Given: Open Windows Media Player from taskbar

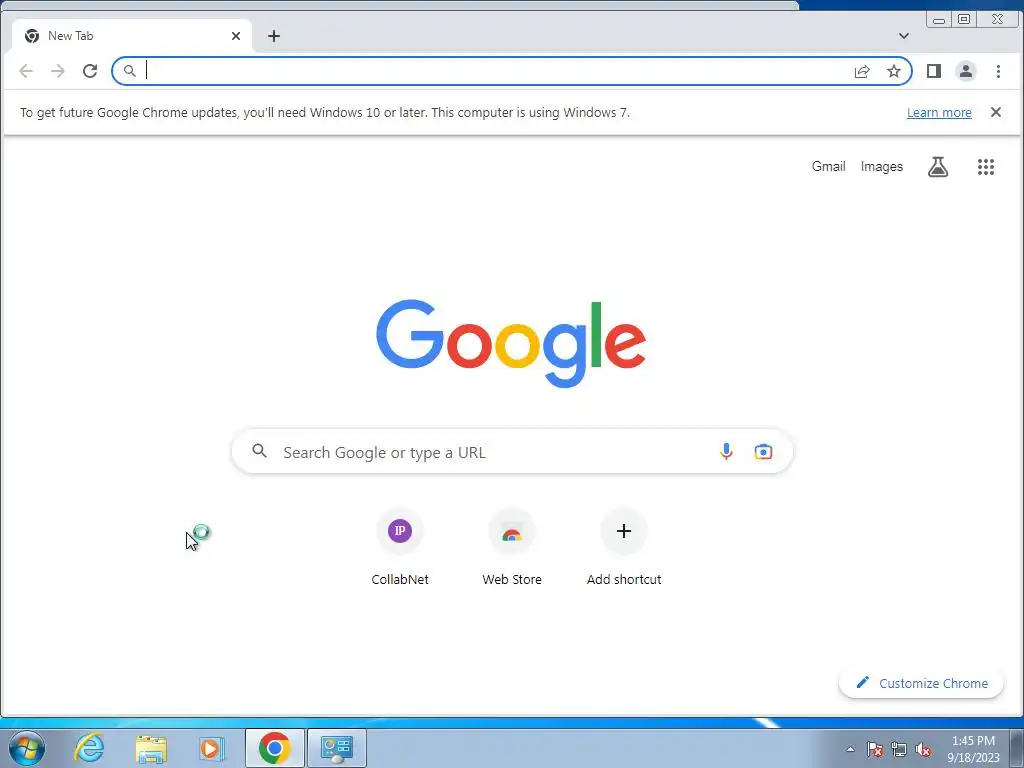Looking at the screenshot, I should 212,748.
